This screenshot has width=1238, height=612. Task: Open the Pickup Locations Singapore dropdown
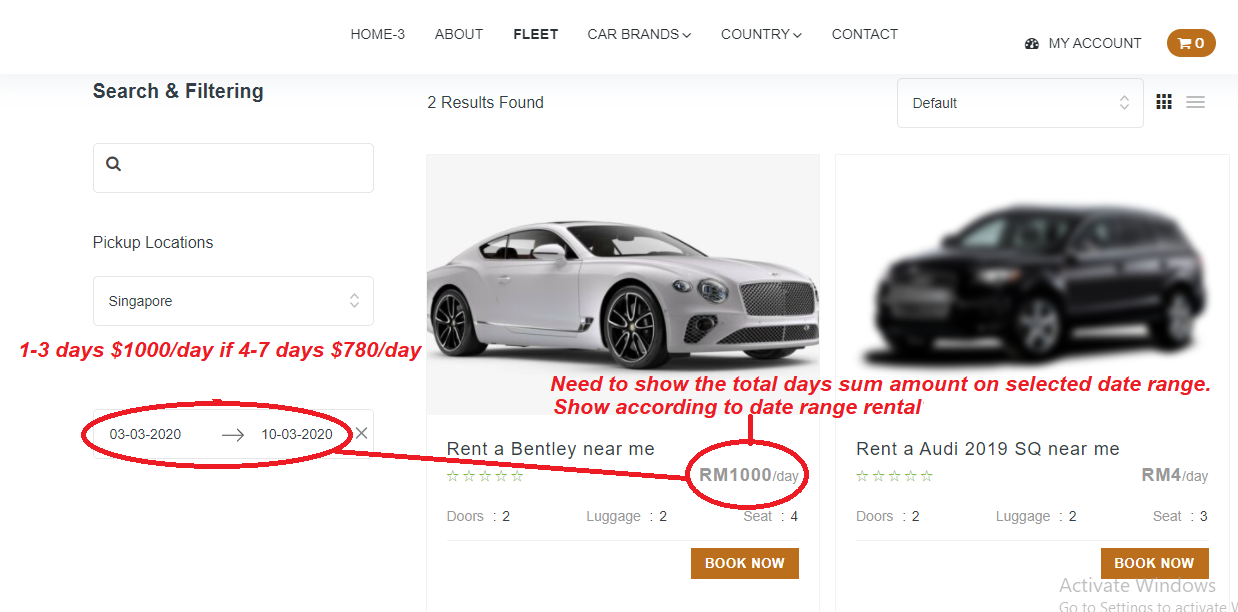(x=233, y=301)
